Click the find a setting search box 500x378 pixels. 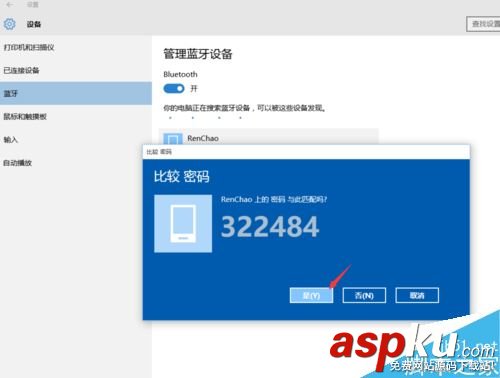click(x=483, y=24)
